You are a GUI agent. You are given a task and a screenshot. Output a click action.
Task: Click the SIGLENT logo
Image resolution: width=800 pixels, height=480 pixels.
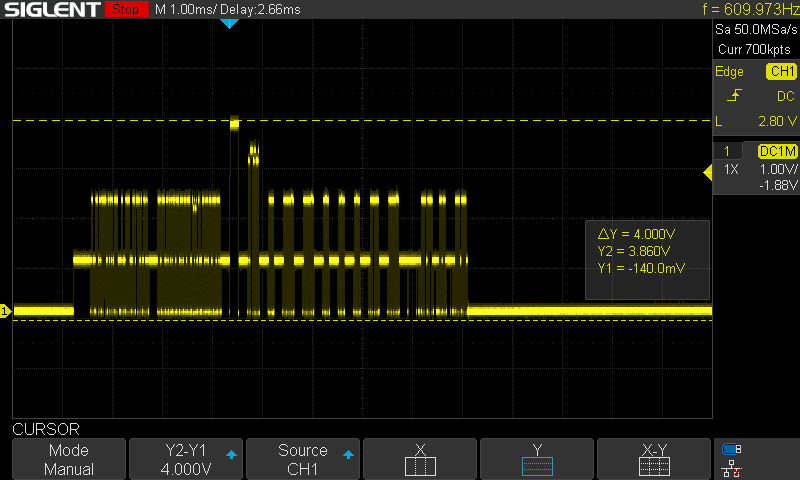coord(52,9)
